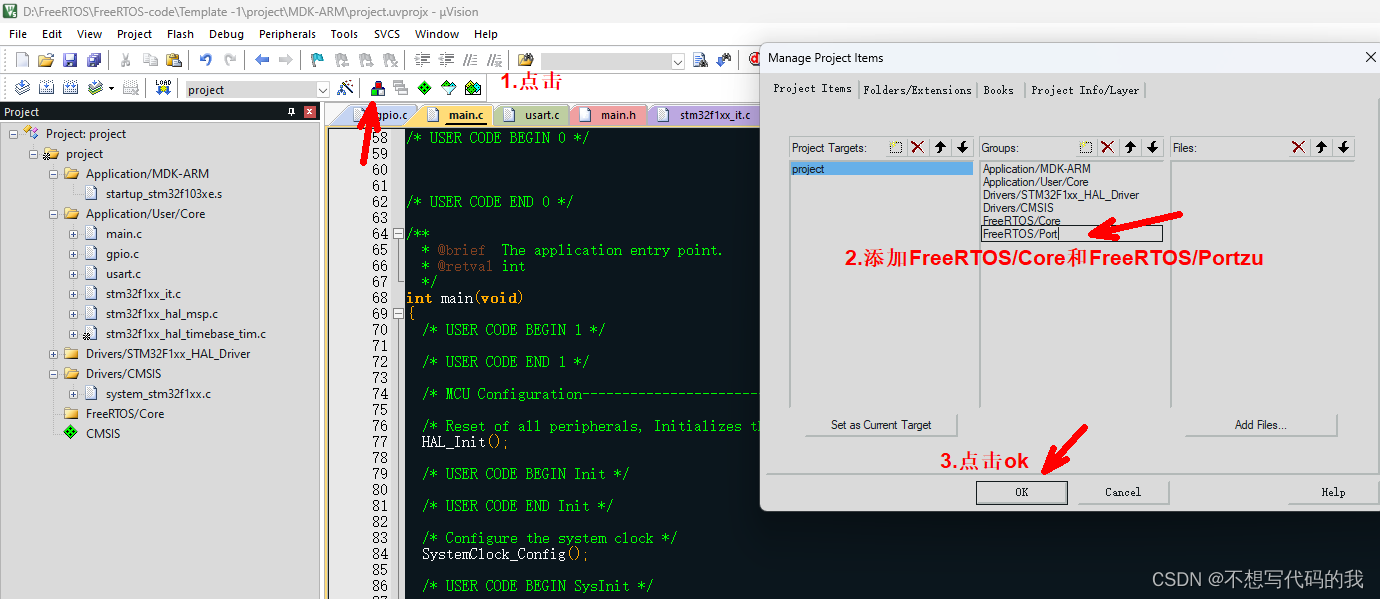Click the Save All toolbar icon

[x=94, y=61]
